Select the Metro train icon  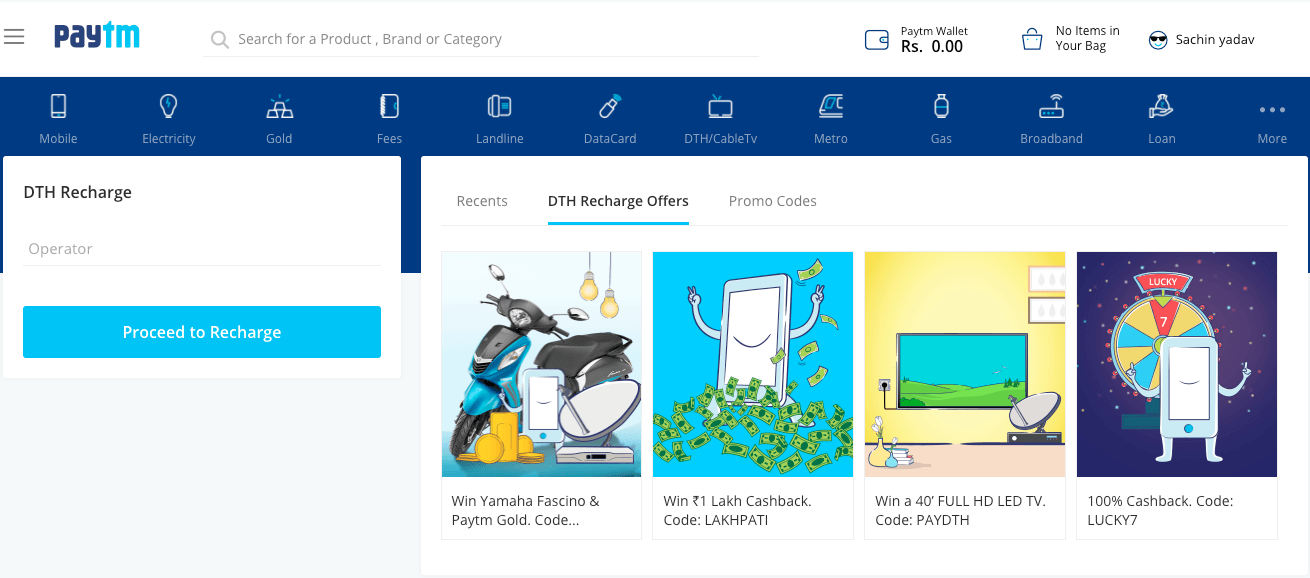831,105
